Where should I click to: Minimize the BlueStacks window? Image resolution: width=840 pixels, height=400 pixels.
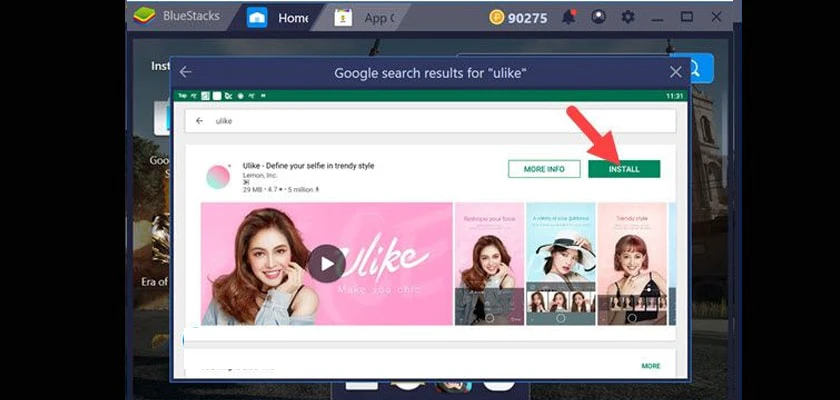tap(657, 18)
